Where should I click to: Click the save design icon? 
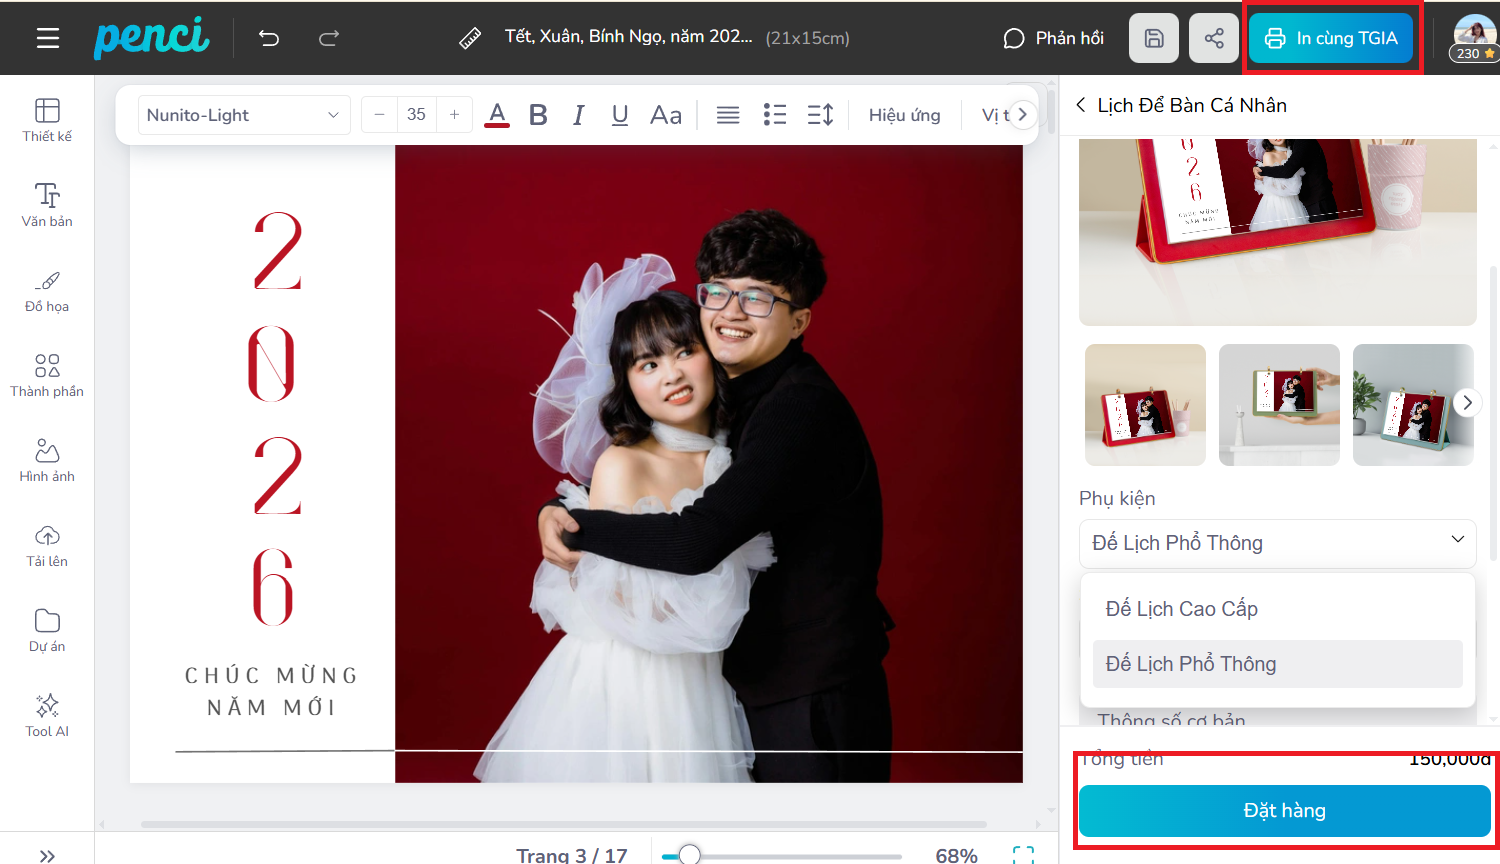click(x=1153, y=38)
